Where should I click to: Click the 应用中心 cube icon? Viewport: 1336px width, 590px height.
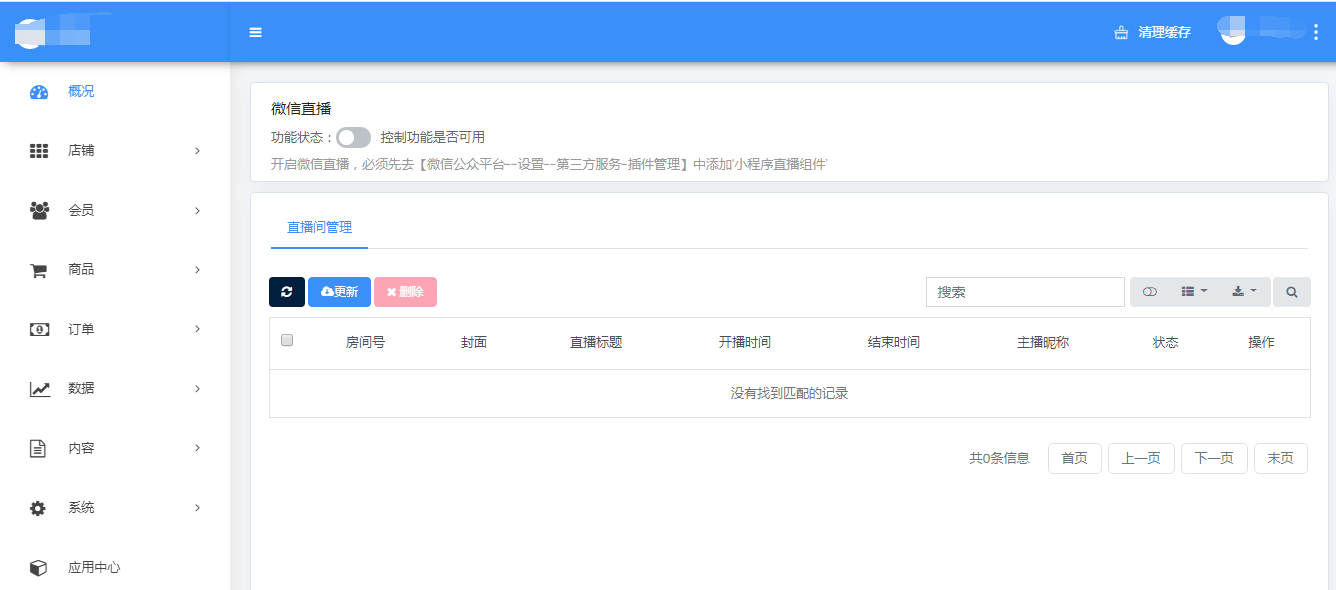tap(39, 568)
